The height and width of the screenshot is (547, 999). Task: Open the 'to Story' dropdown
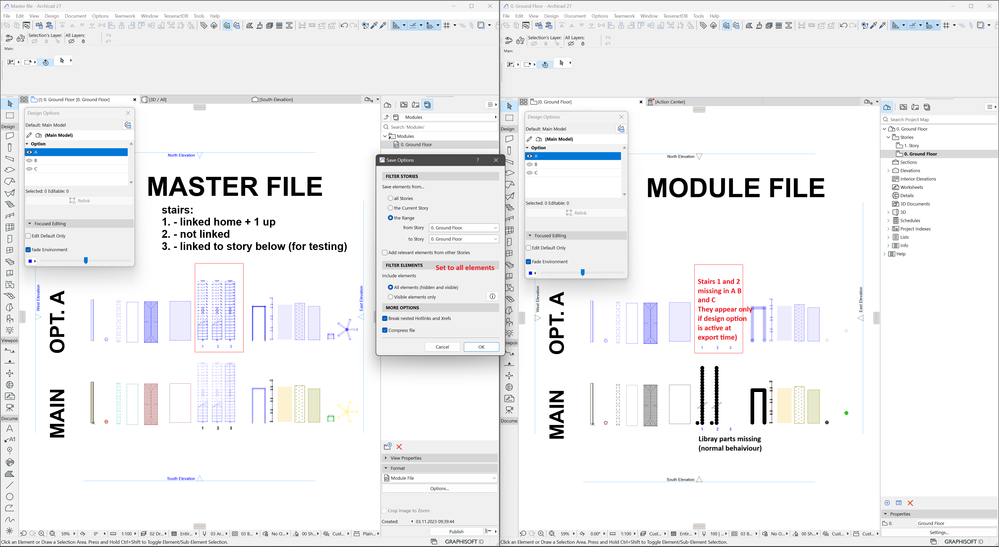pyautogui.click(x=464, y=239)
